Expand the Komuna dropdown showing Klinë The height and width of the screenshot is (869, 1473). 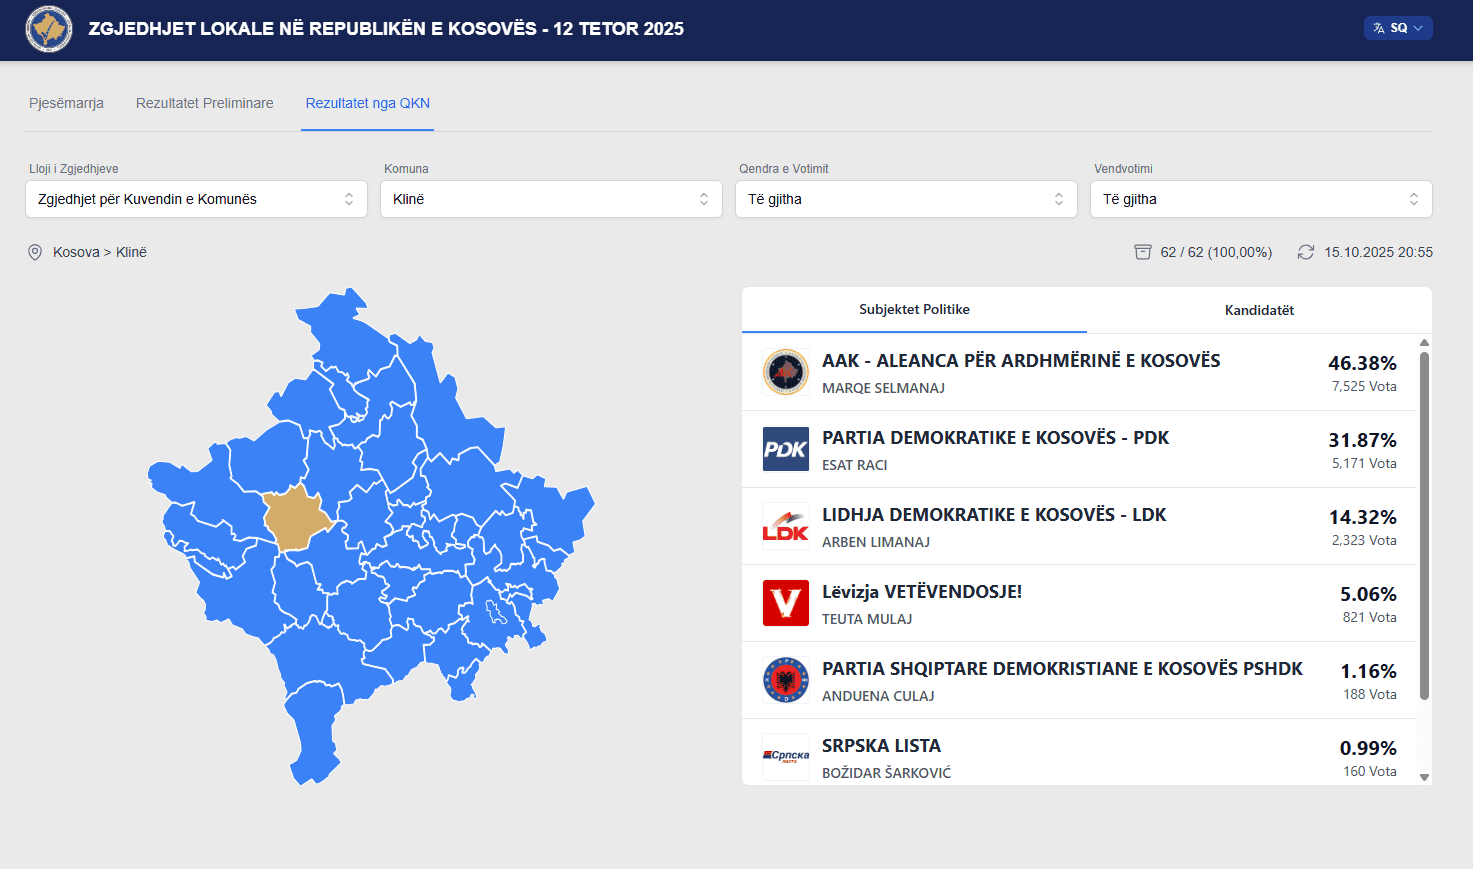(551, 199)
